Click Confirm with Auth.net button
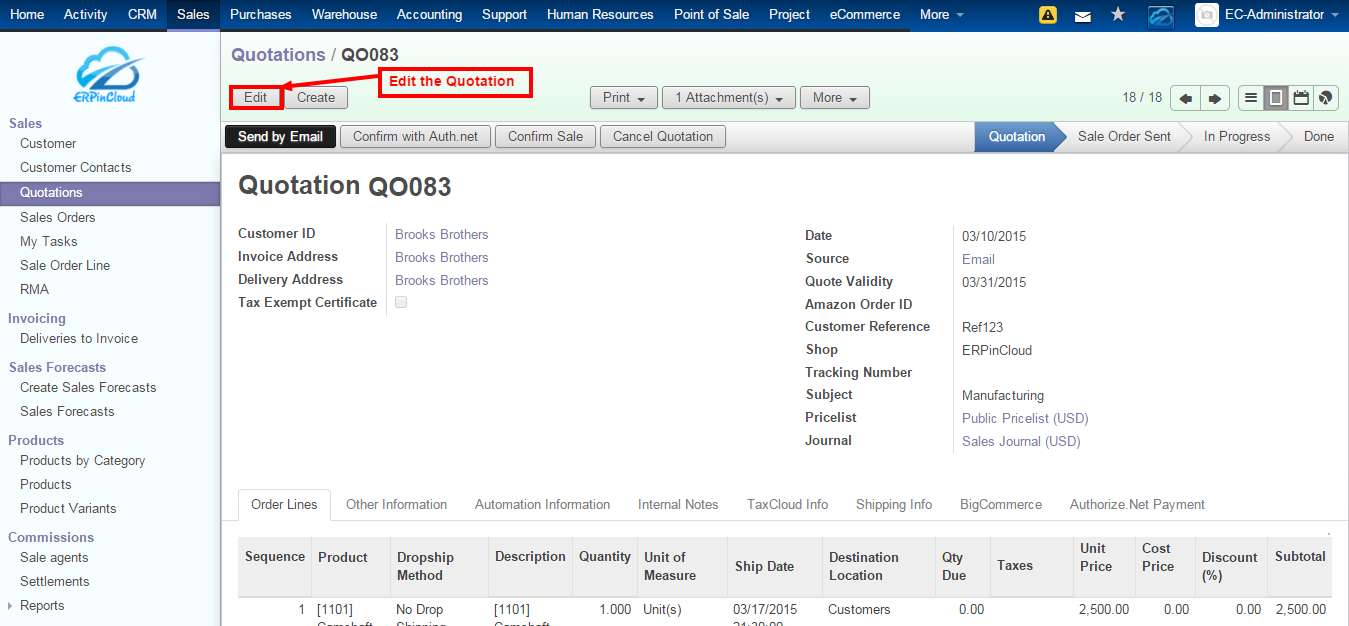 coord(416,137)
